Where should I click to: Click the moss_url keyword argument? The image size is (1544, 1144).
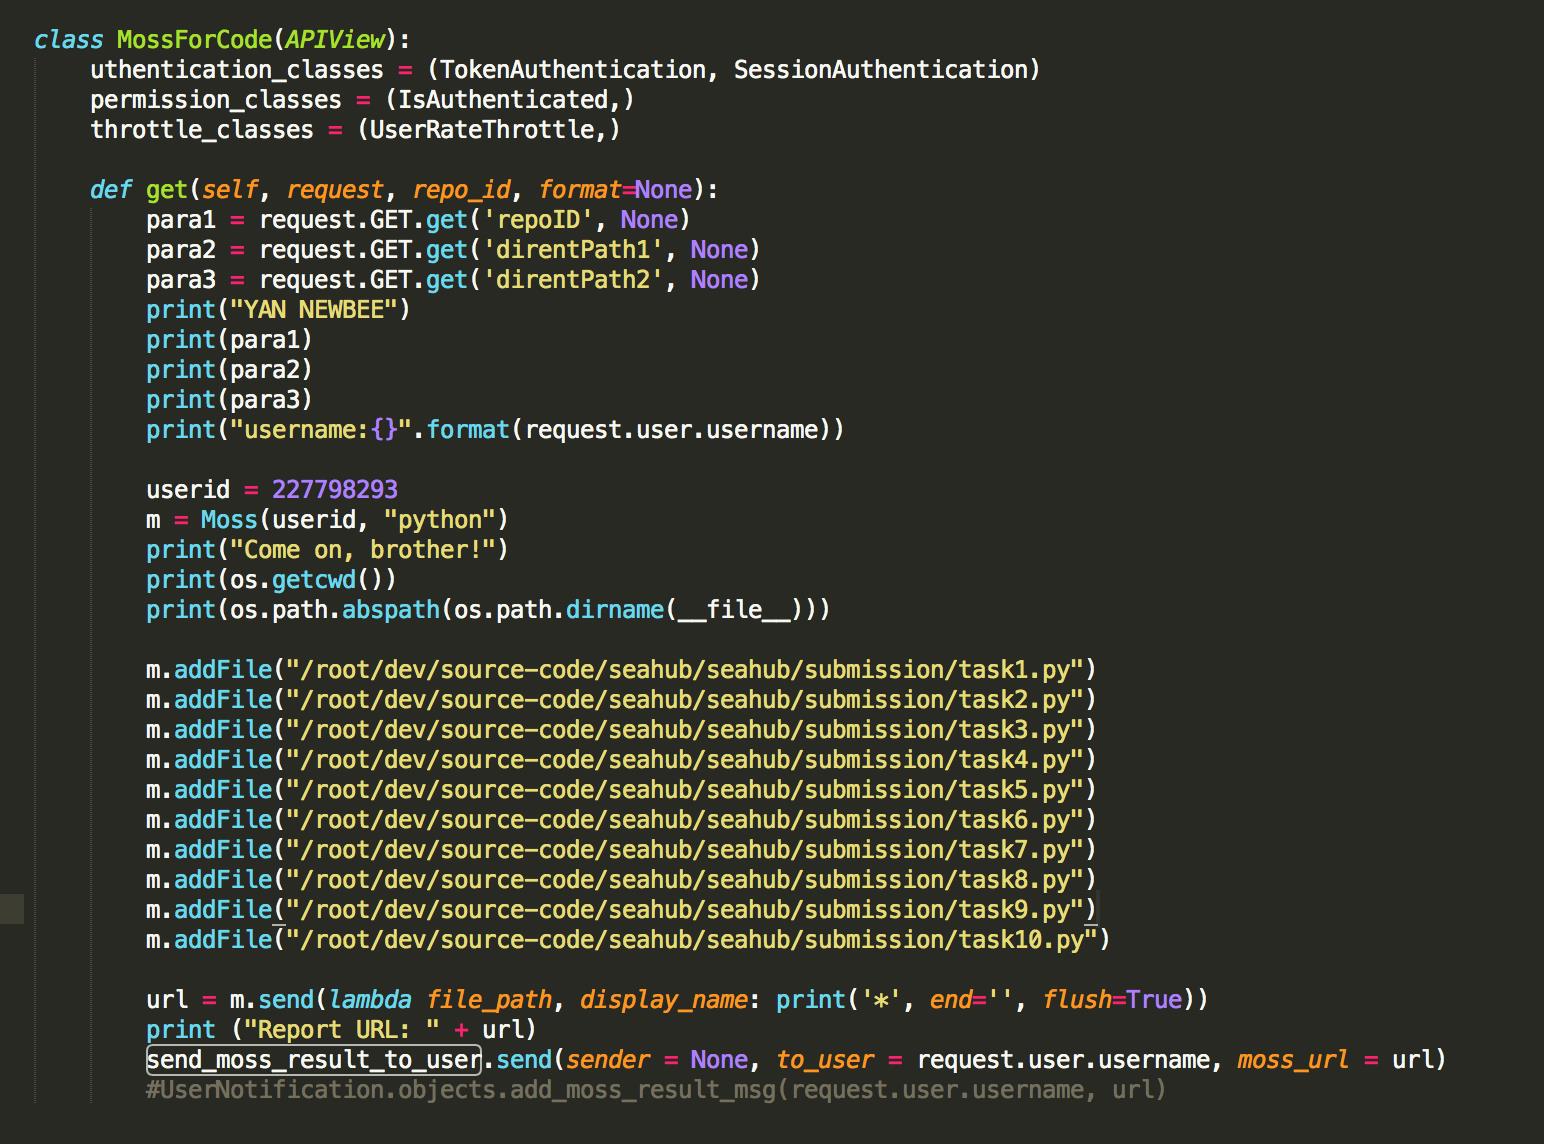tap(1294, 1060)
